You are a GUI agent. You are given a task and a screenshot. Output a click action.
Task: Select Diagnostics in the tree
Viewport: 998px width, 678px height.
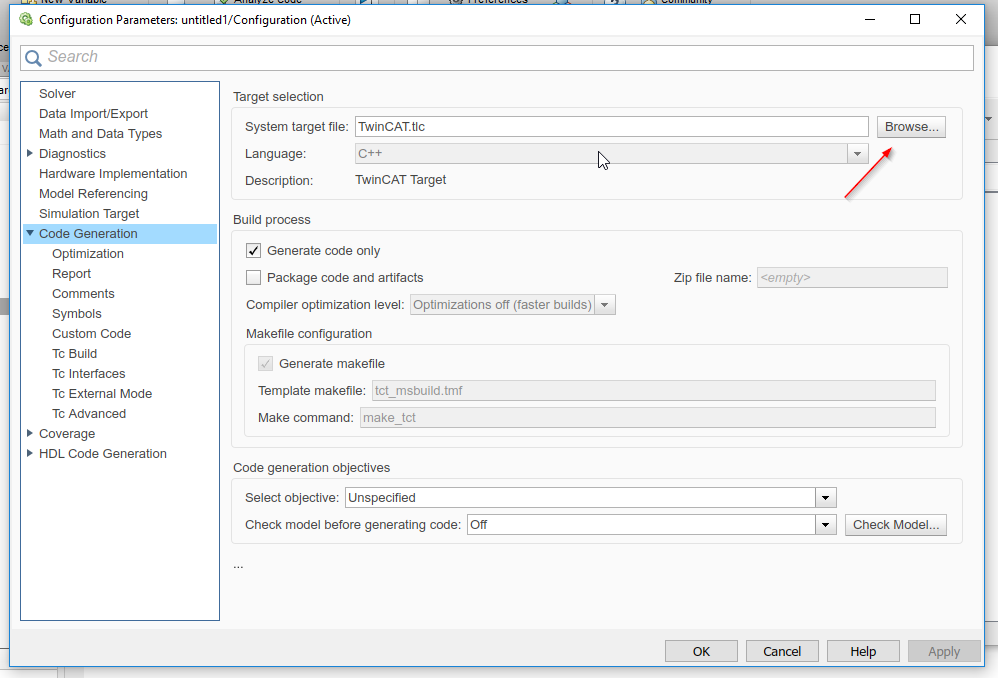(x=72, y=153)
